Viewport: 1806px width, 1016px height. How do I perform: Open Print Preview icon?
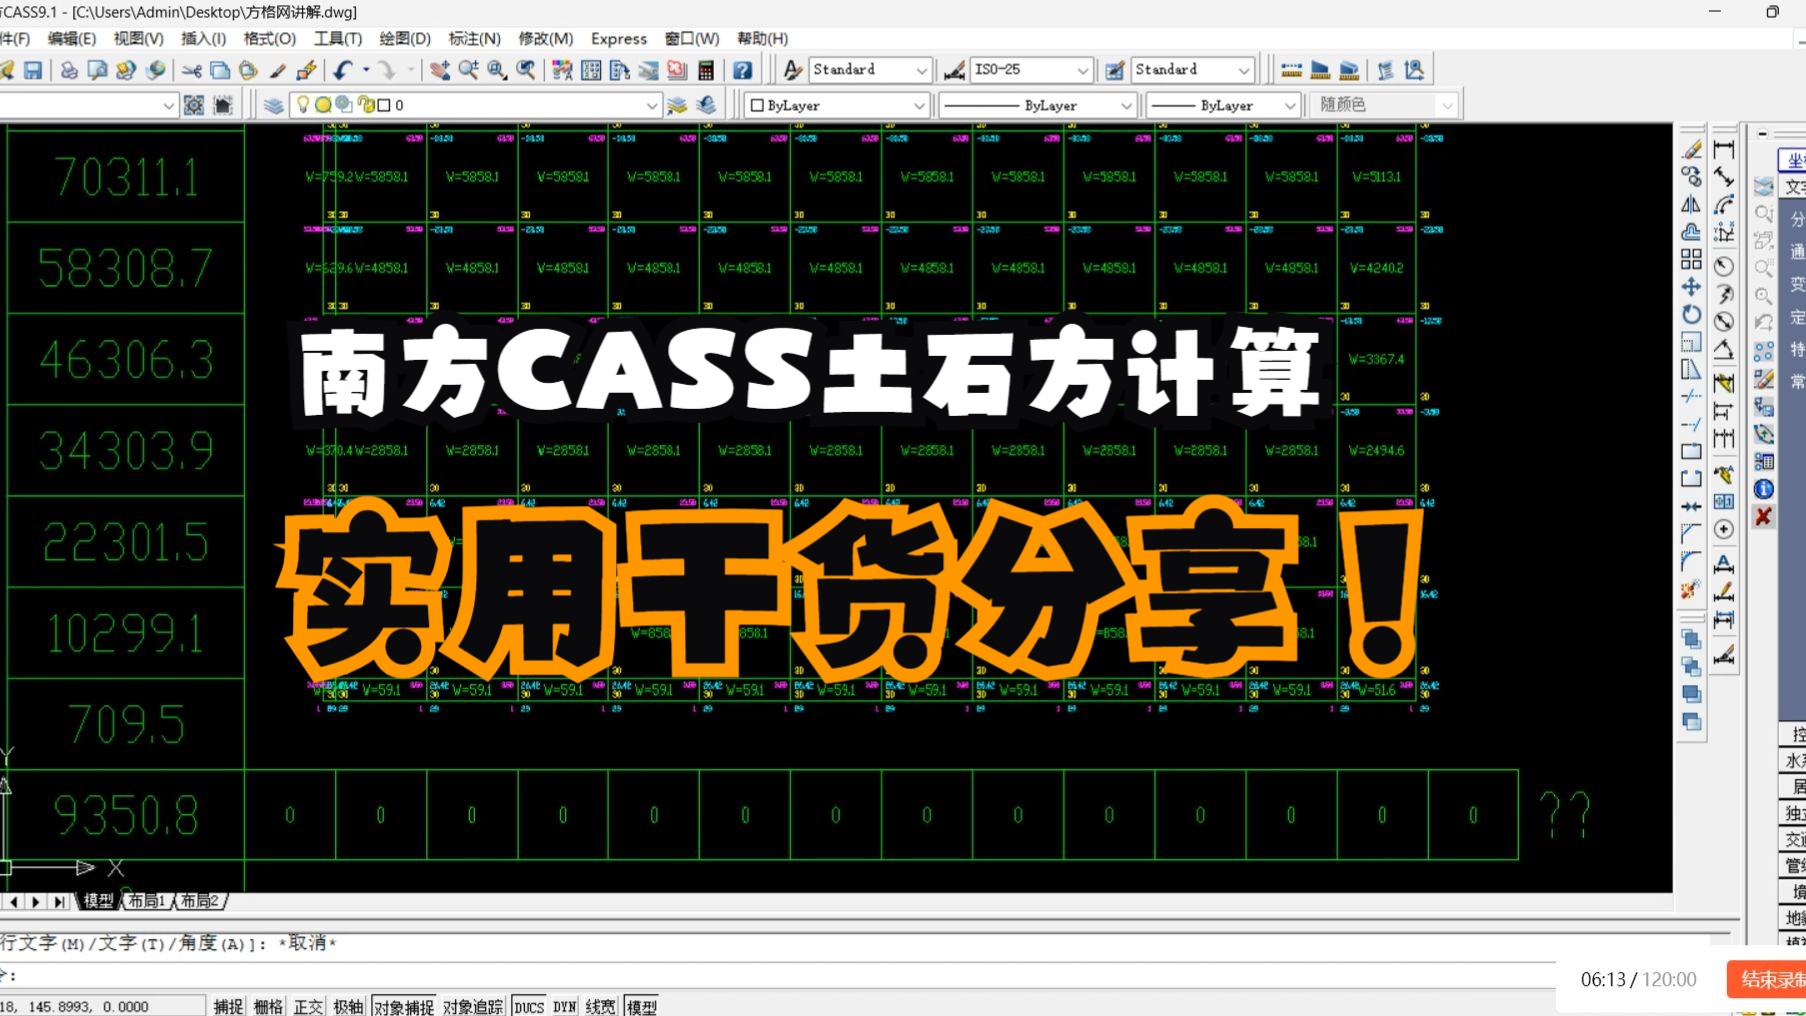click(97, 70)
